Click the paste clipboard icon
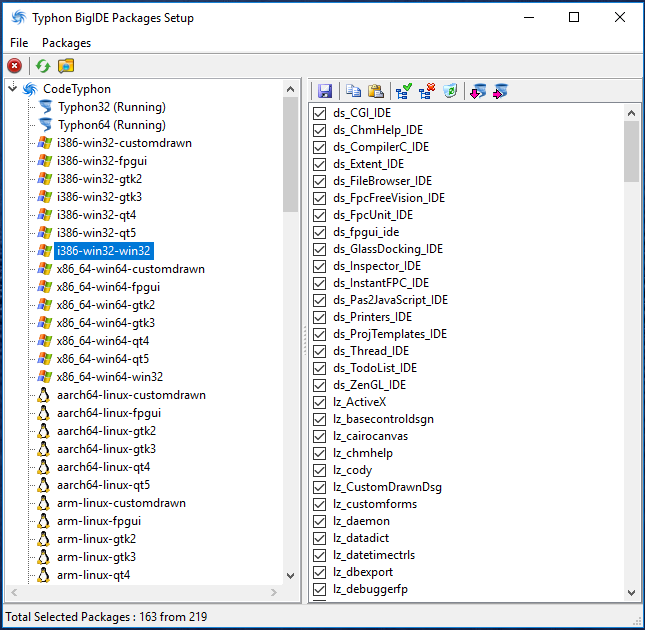Screen dimensions: 645x630 tap(376, 91)
